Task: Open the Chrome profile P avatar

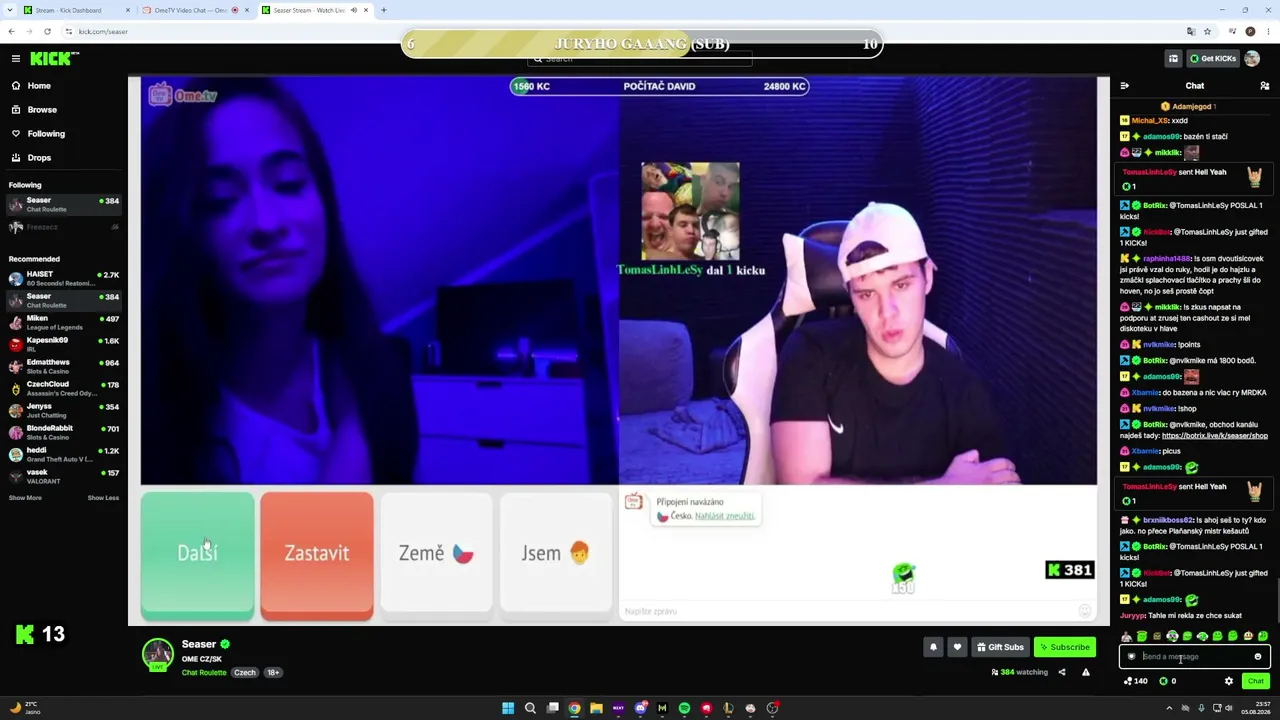Action: 1250,32
